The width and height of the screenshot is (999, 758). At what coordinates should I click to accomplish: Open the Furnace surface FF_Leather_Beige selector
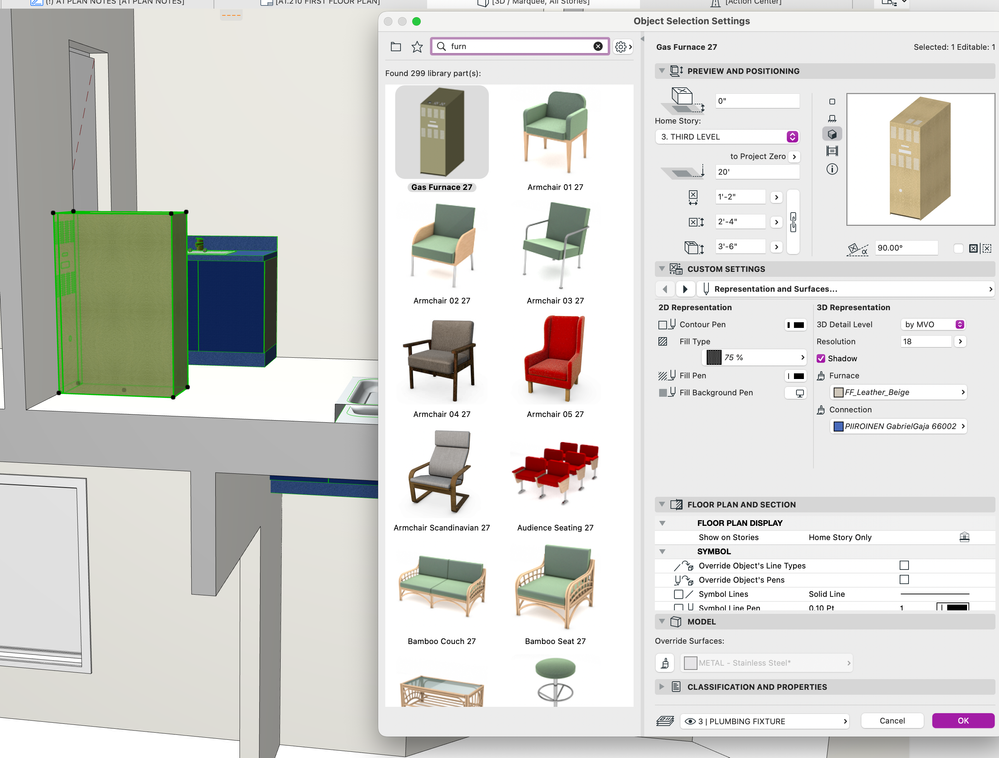(x=898, y=392)
